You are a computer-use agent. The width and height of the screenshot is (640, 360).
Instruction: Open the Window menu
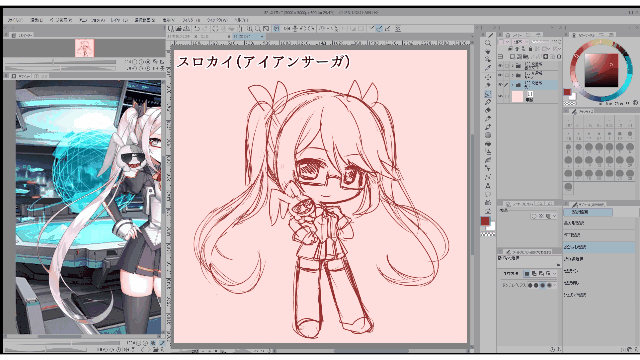[x=217, y=20]
